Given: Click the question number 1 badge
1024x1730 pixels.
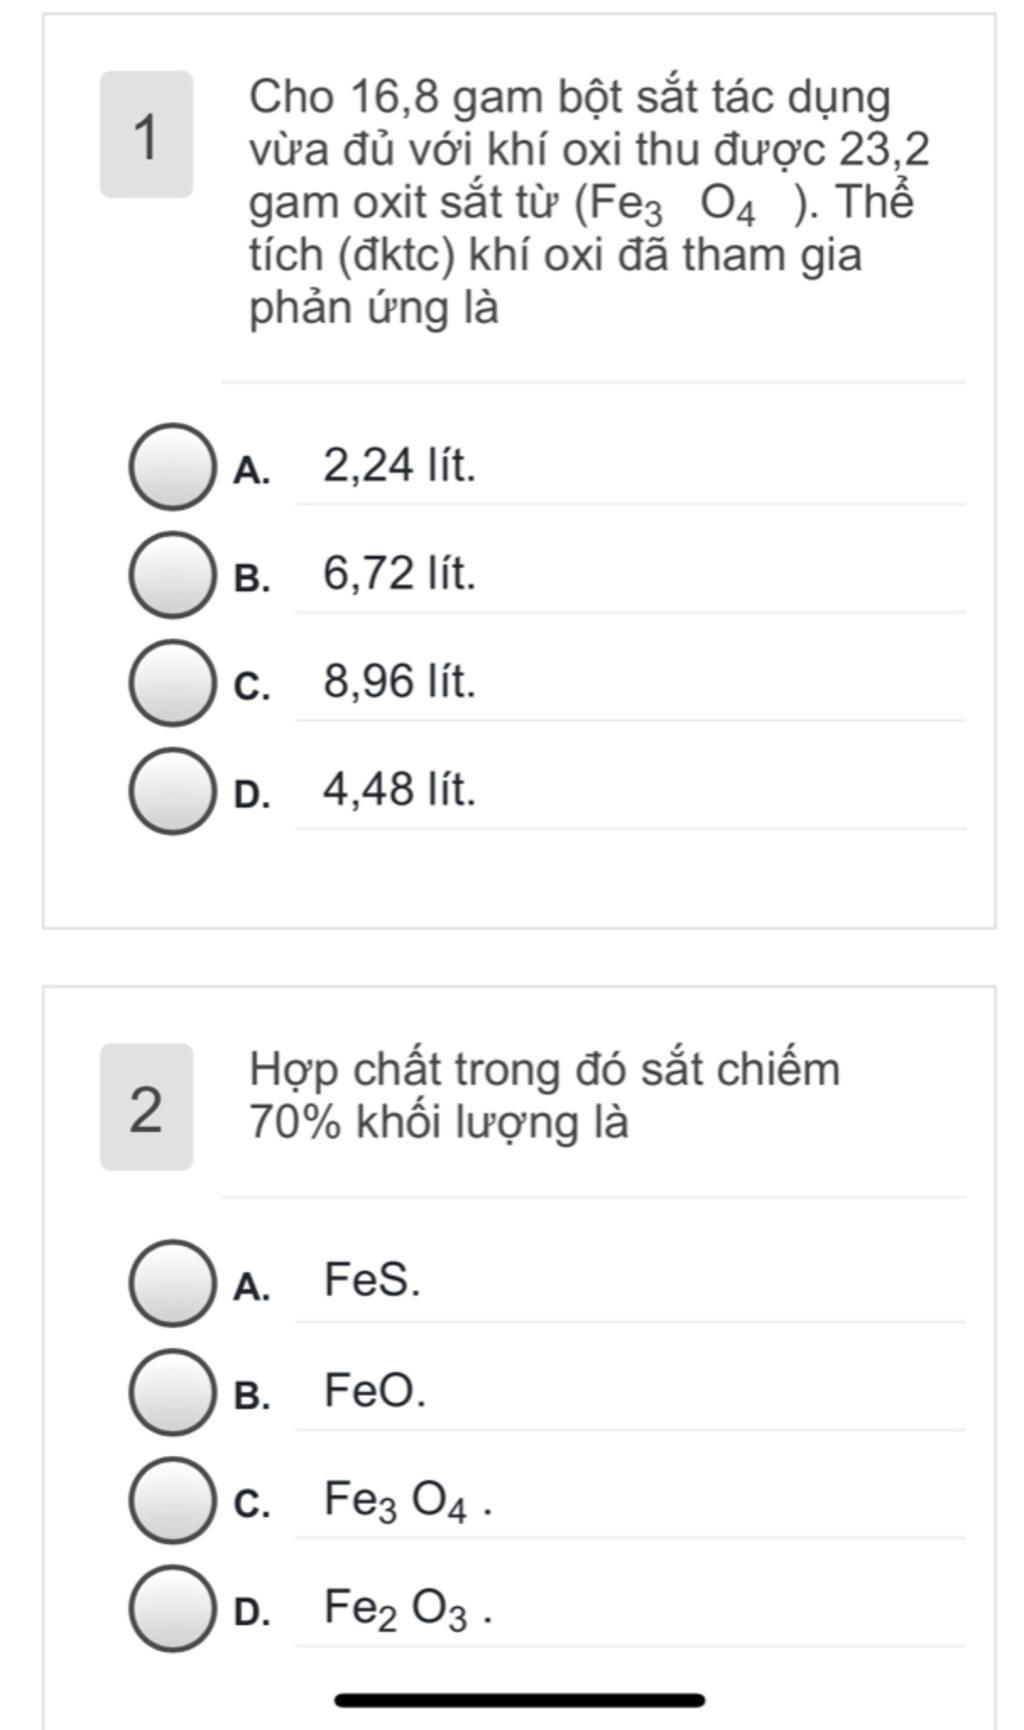Looking at the screenshot, I should tap(146, 135).
